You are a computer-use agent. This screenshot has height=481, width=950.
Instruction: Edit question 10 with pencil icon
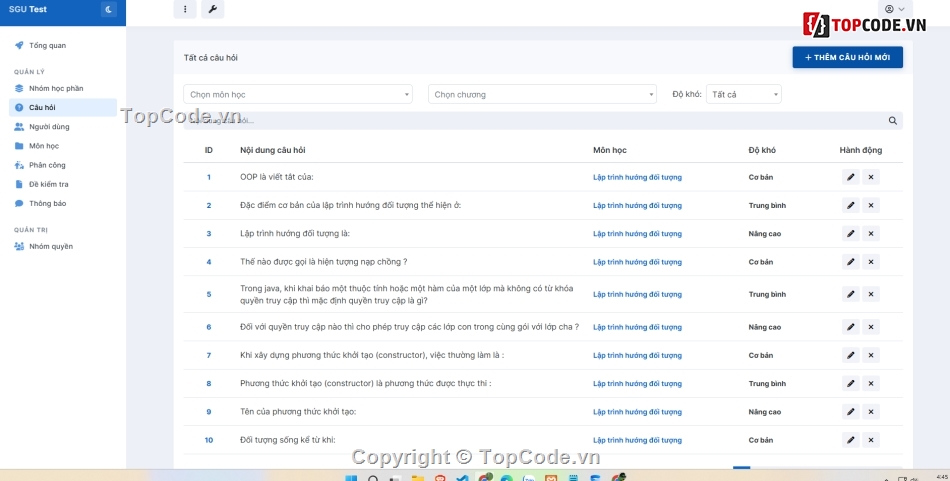pyautogui.click(x=851, y=440)
